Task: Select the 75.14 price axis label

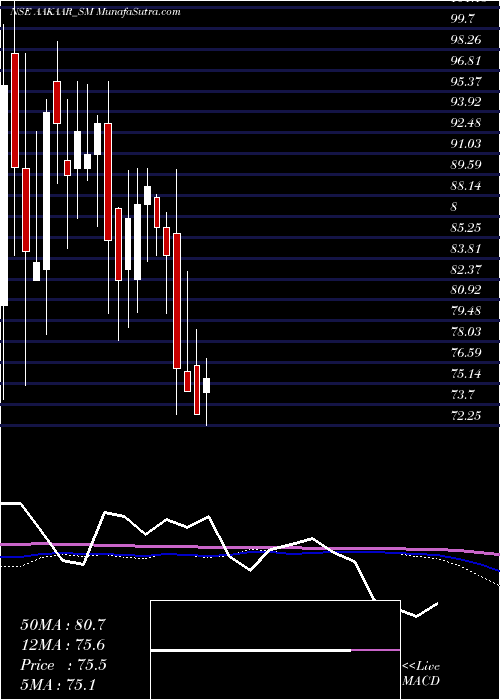Action: (466, 373)
